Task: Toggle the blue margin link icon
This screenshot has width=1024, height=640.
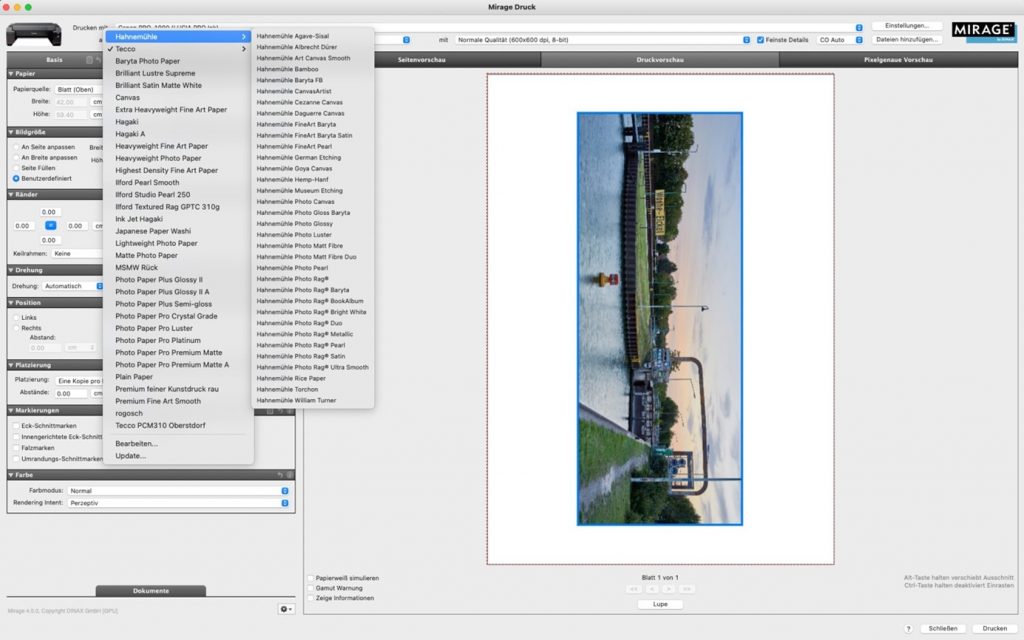Action: [x=50, y=225]
